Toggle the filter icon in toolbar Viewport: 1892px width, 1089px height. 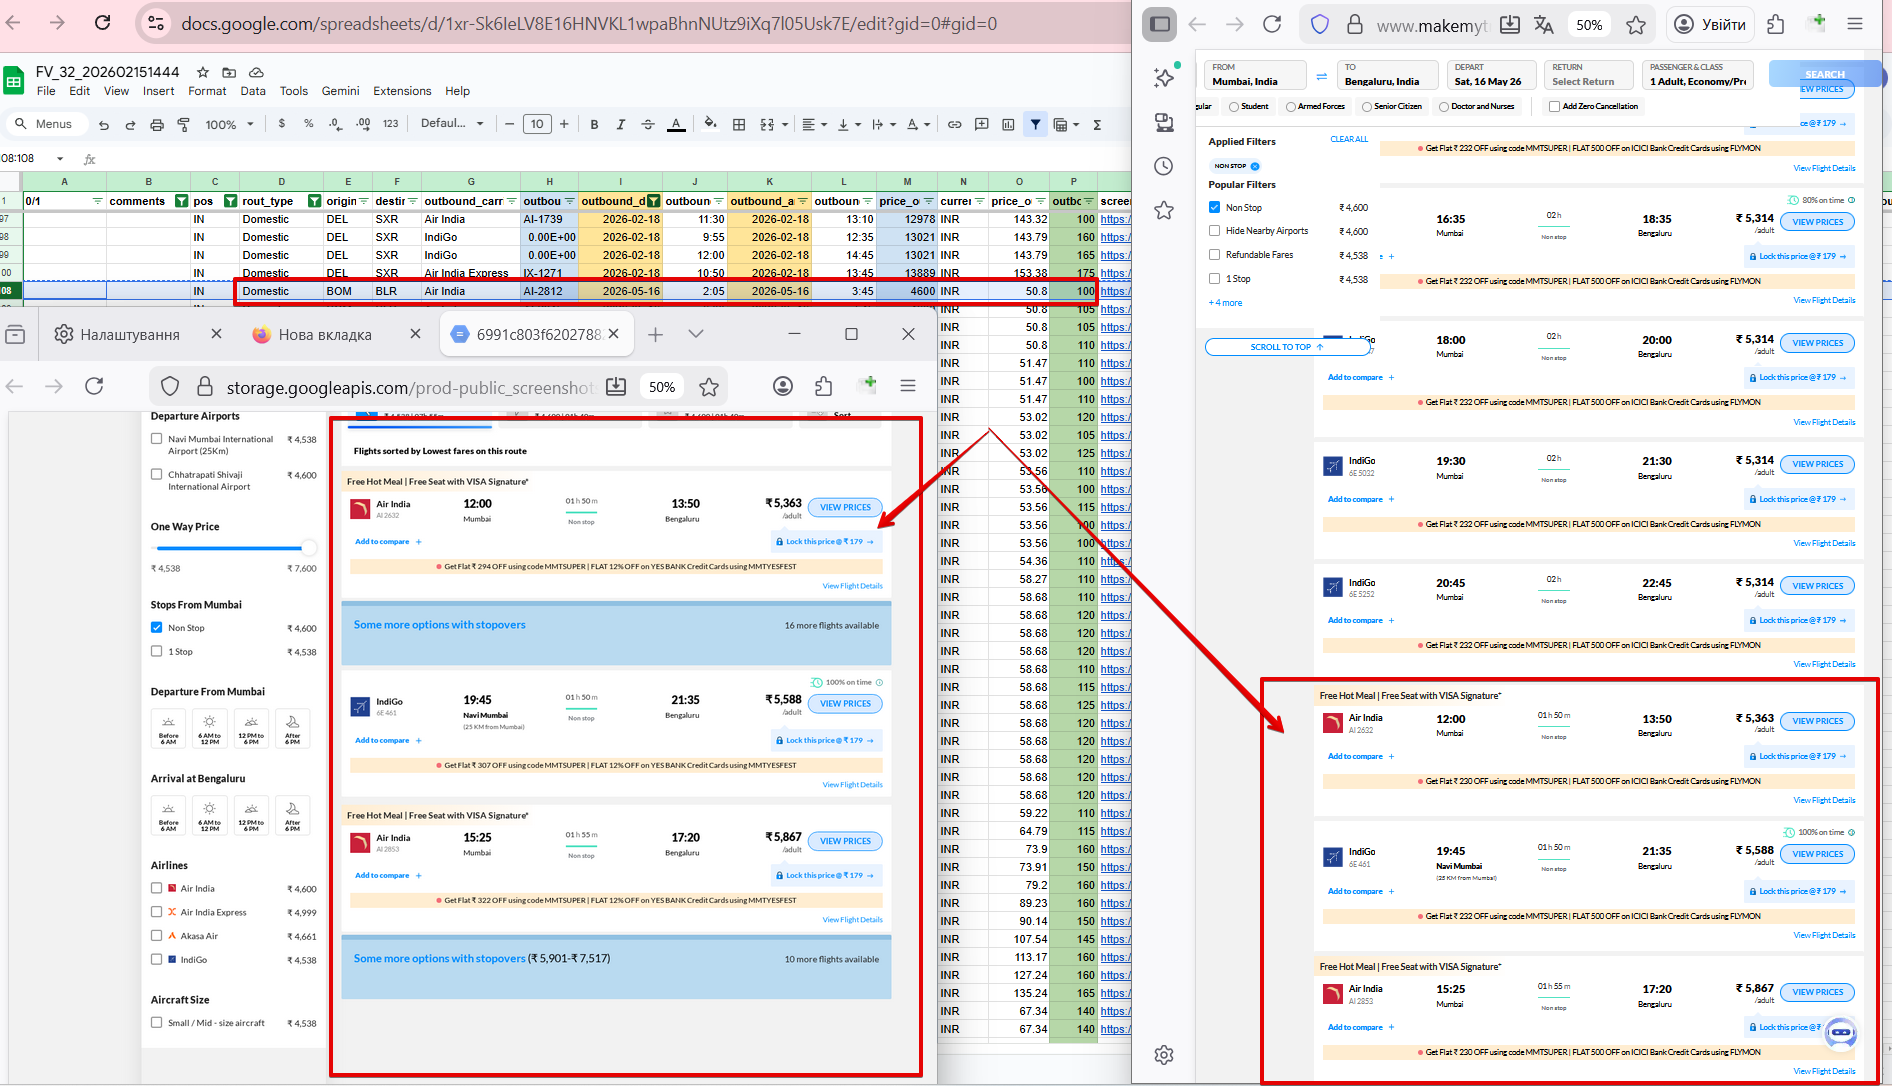[1036, 124]
